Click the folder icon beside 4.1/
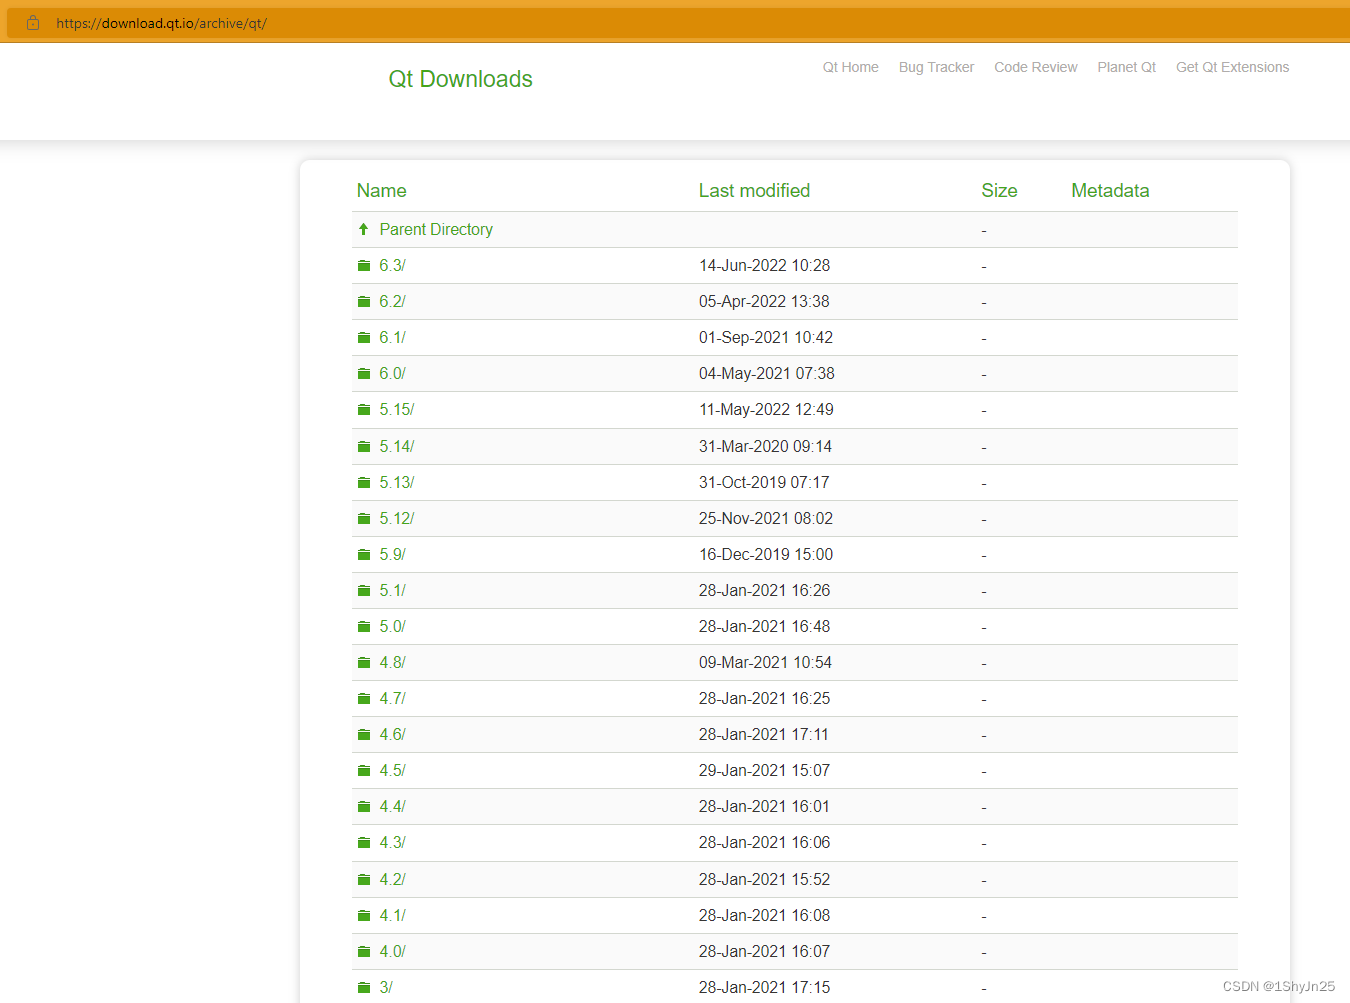The width and height of the screenshot is (1350, 1003). [x=364, y=916]
